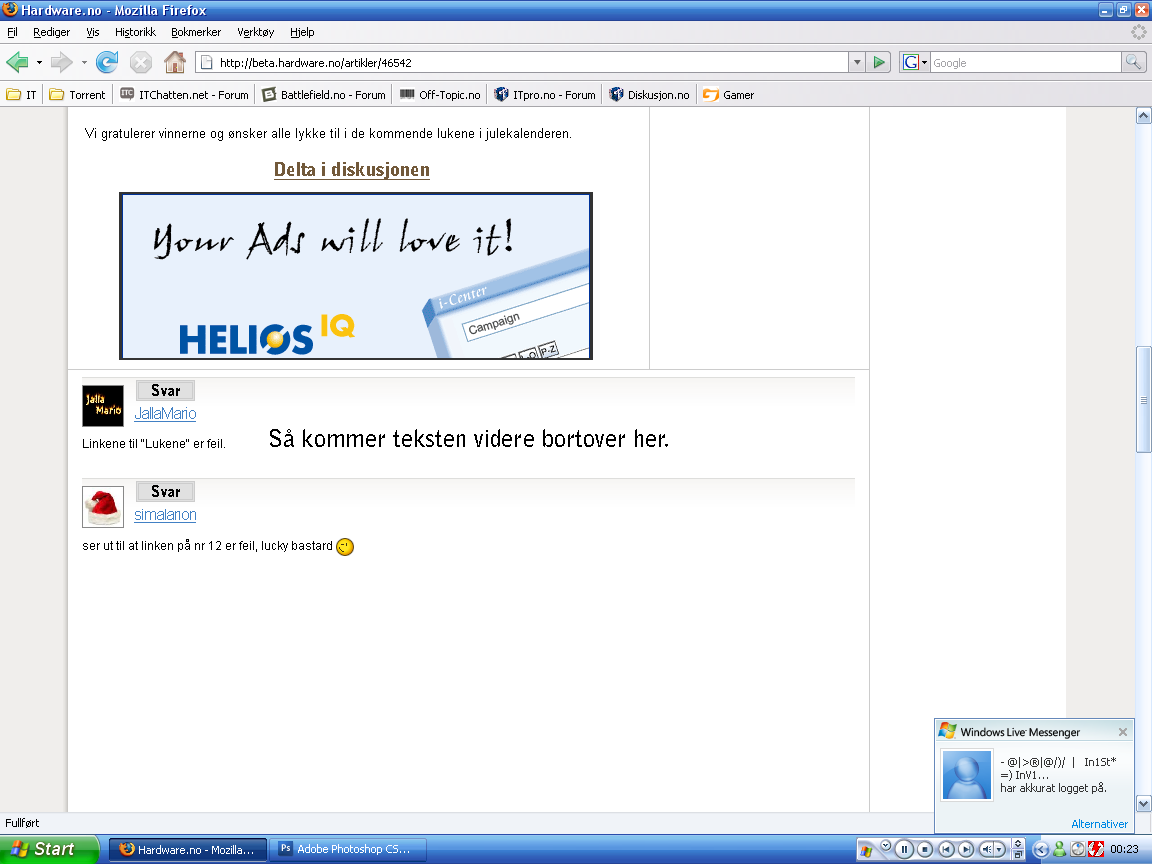Close the Windows Live Messenger popup
Screen dimensions: 1152x864
pyautogui.click(x=1123, y=732)
